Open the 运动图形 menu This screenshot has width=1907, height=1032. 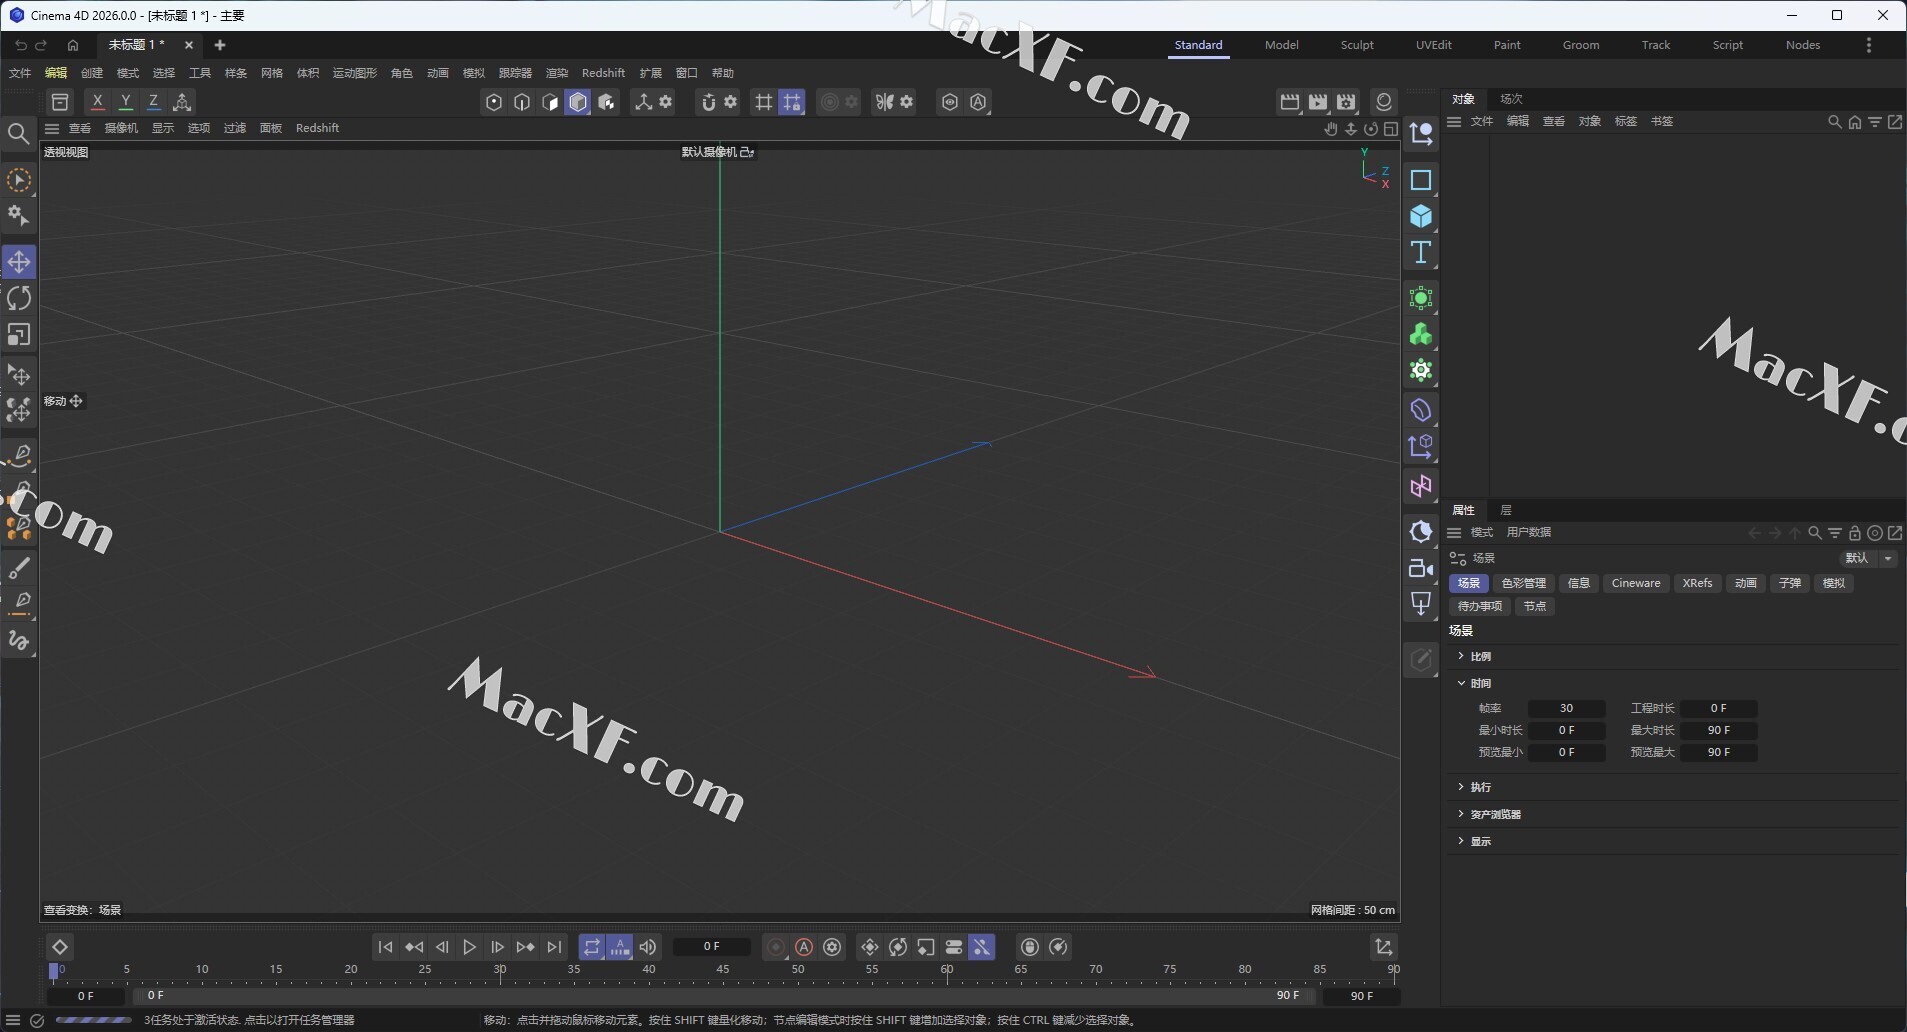[355, 73]
